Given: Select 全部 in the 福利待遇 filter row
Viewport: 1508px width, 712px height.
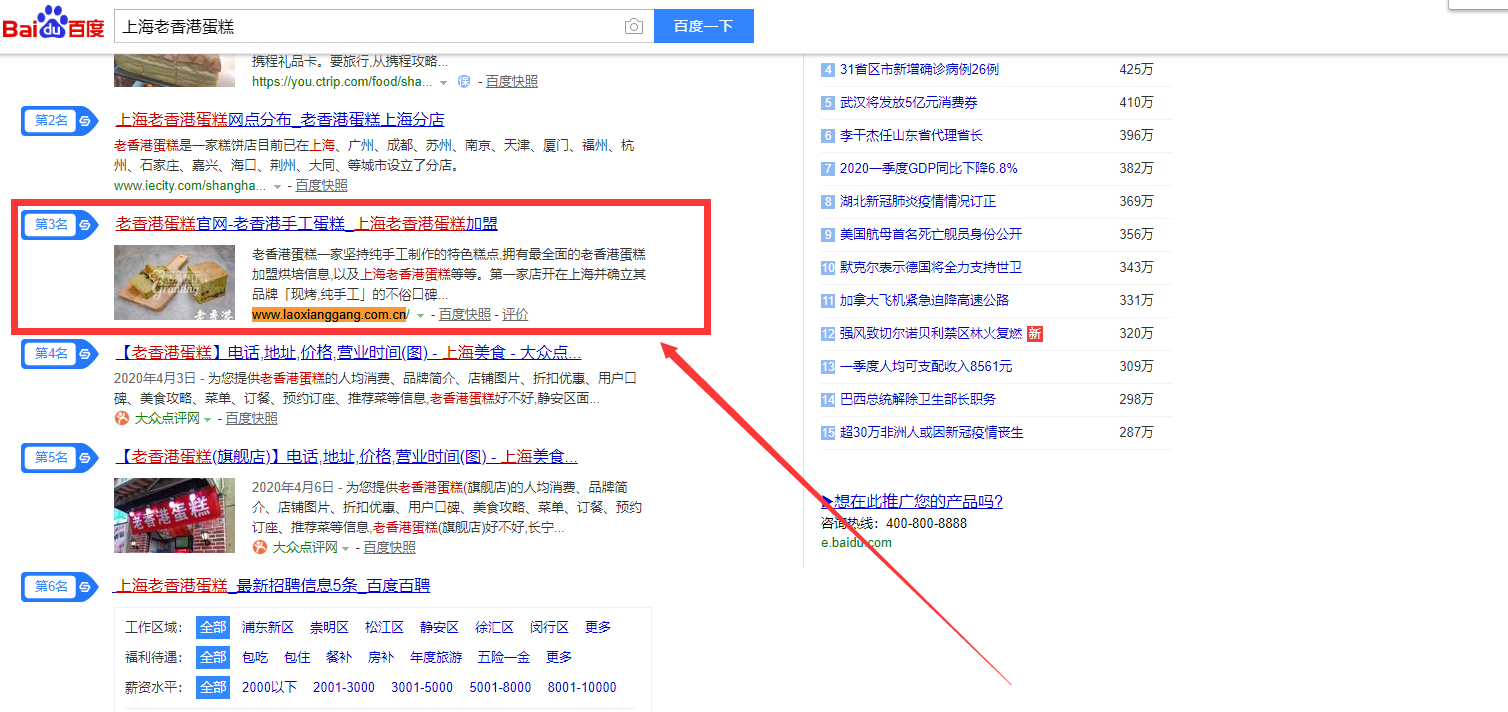Looking at the screenshot, I should [213, 657].
